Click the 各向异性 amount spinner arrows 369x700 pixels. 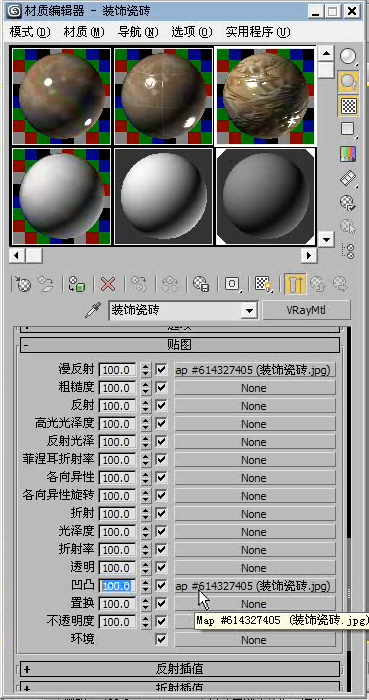pos(145,478)
